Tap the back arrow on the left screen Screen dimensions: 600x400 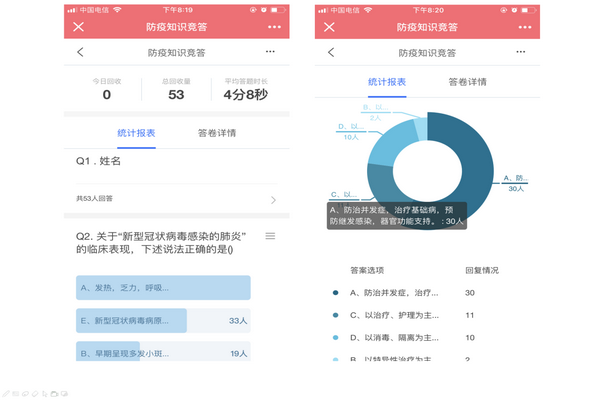(80, 52)
